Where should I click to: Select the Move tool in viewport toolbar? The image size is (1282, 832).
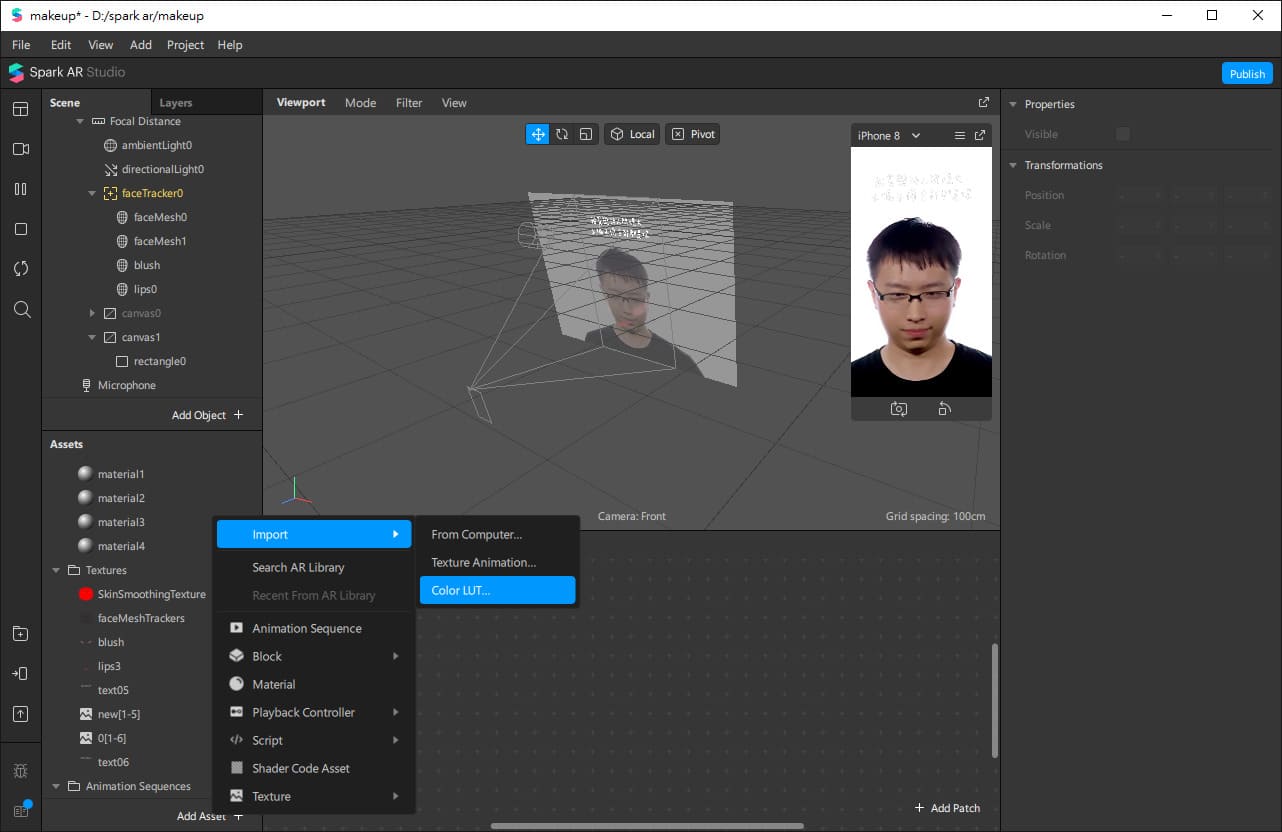[538, 134]
